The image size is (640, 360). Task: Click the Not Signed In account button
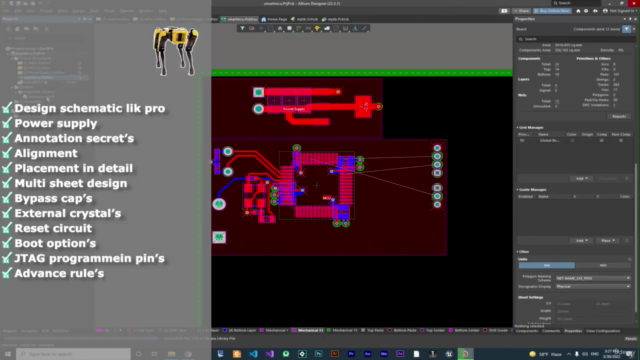pos(620,11)
